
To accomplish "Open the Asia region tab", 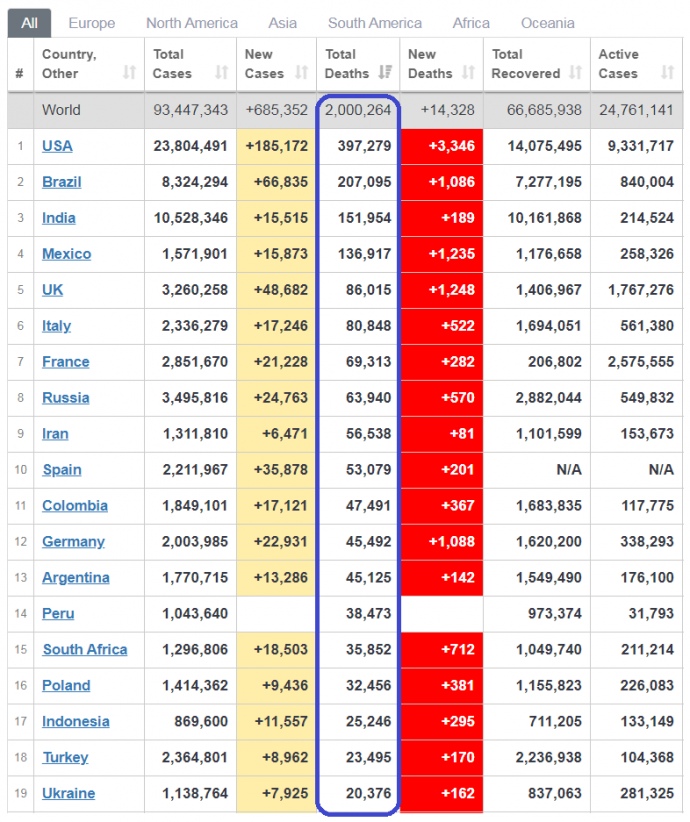I will tap(283, 23).
